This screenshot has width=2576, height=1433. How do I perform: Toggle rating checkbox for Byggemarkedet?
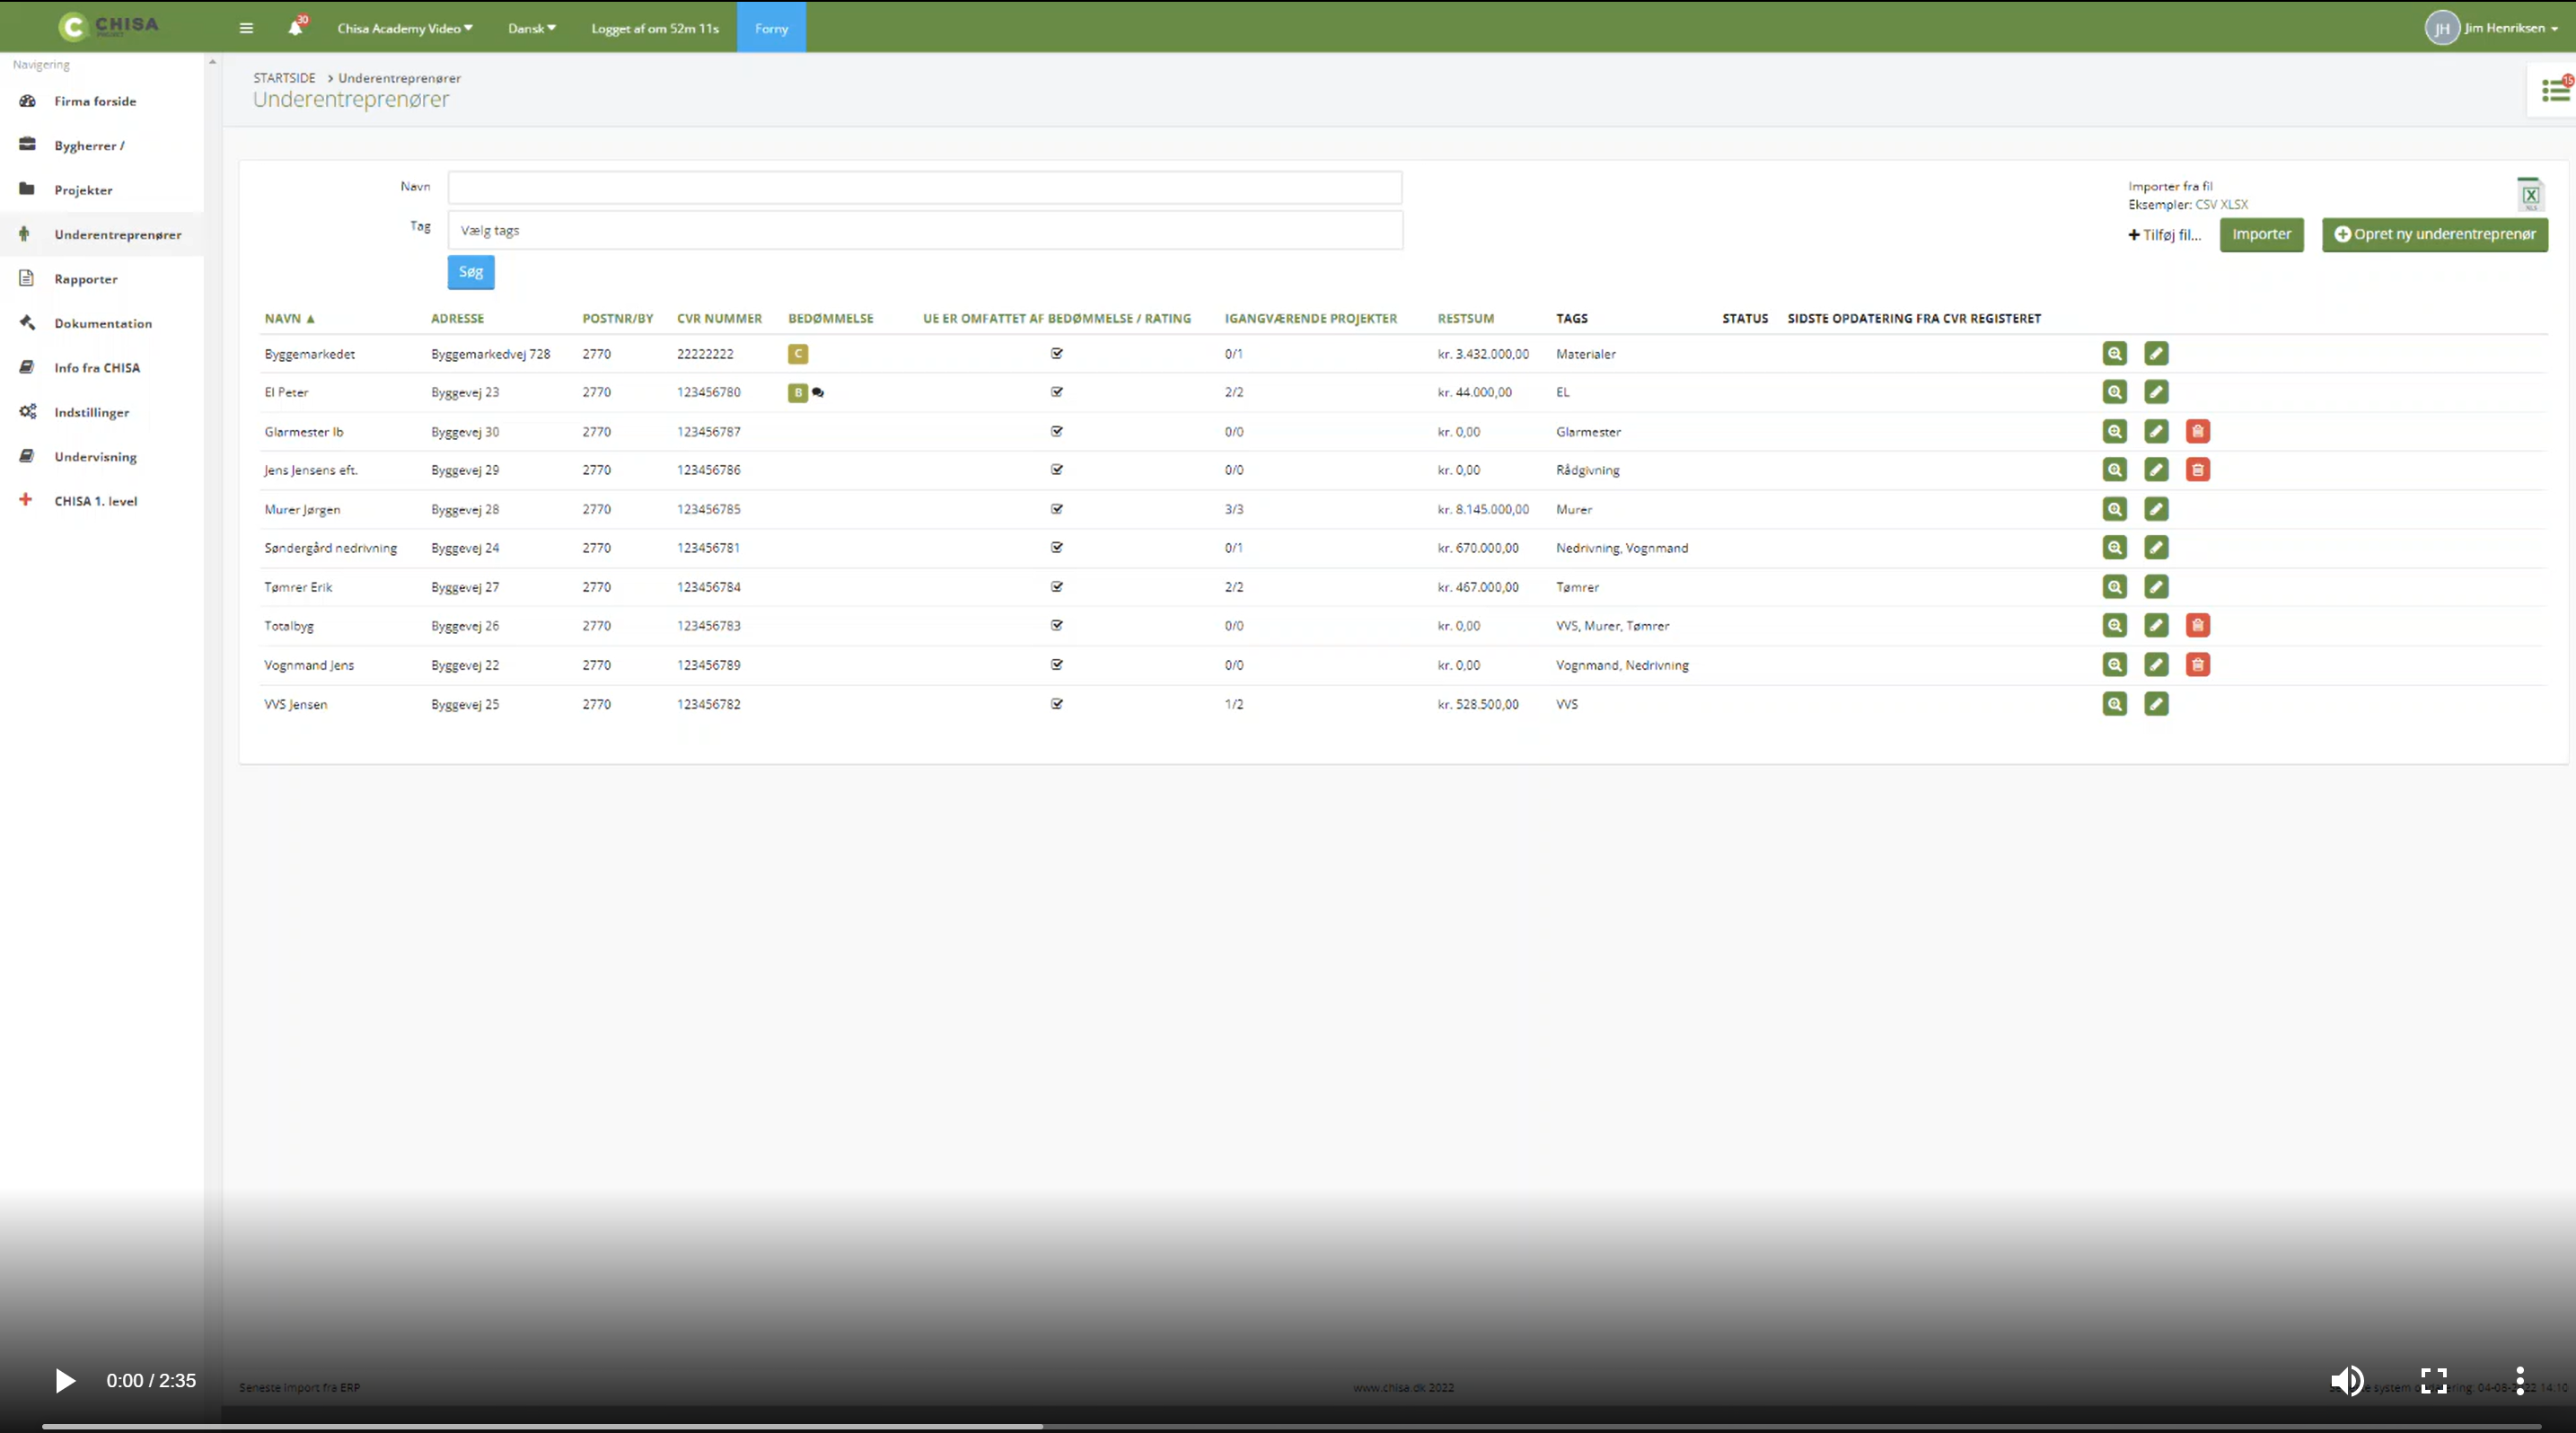1057,354
